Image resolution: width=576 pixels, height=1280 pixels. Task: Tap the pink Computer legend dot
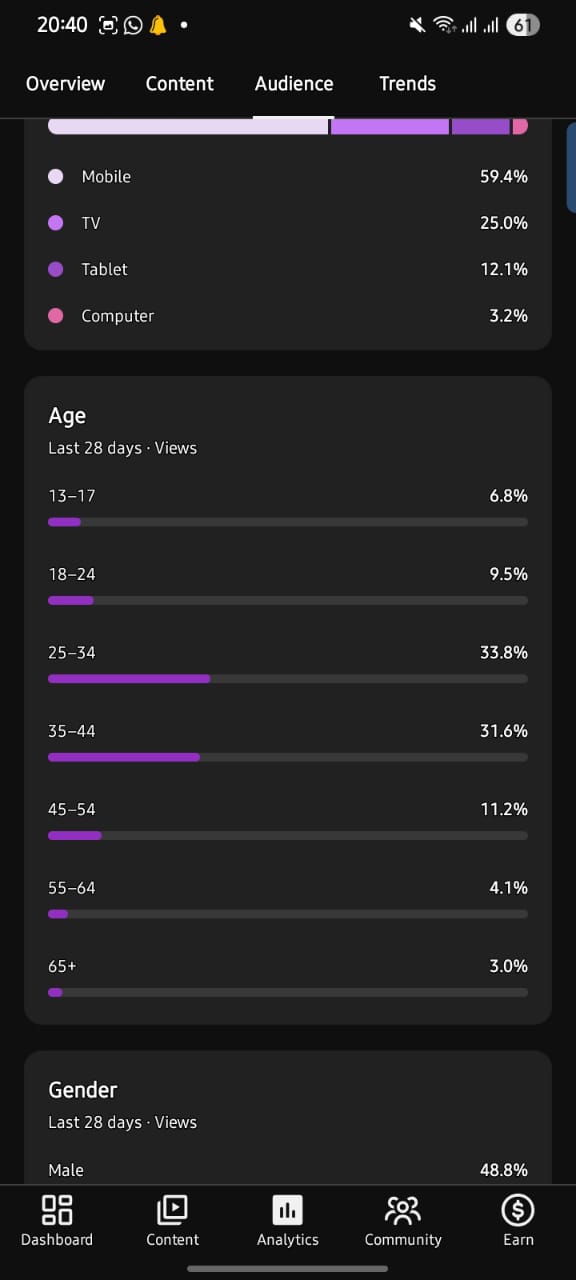(56, 315)
